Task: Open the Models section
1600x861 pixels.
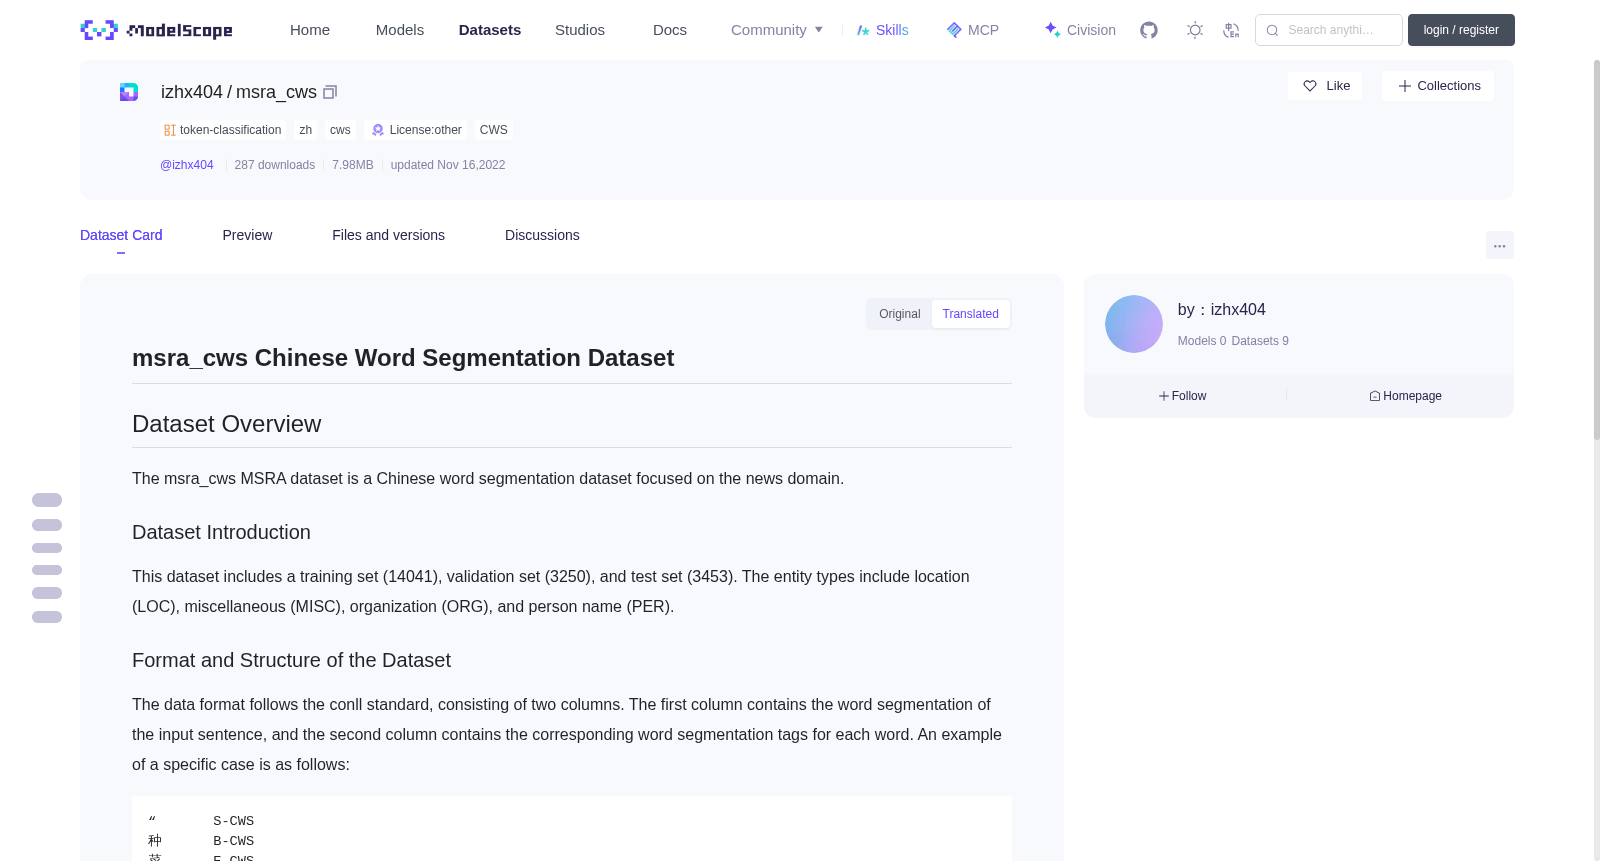Action: [x=400, y=30]
